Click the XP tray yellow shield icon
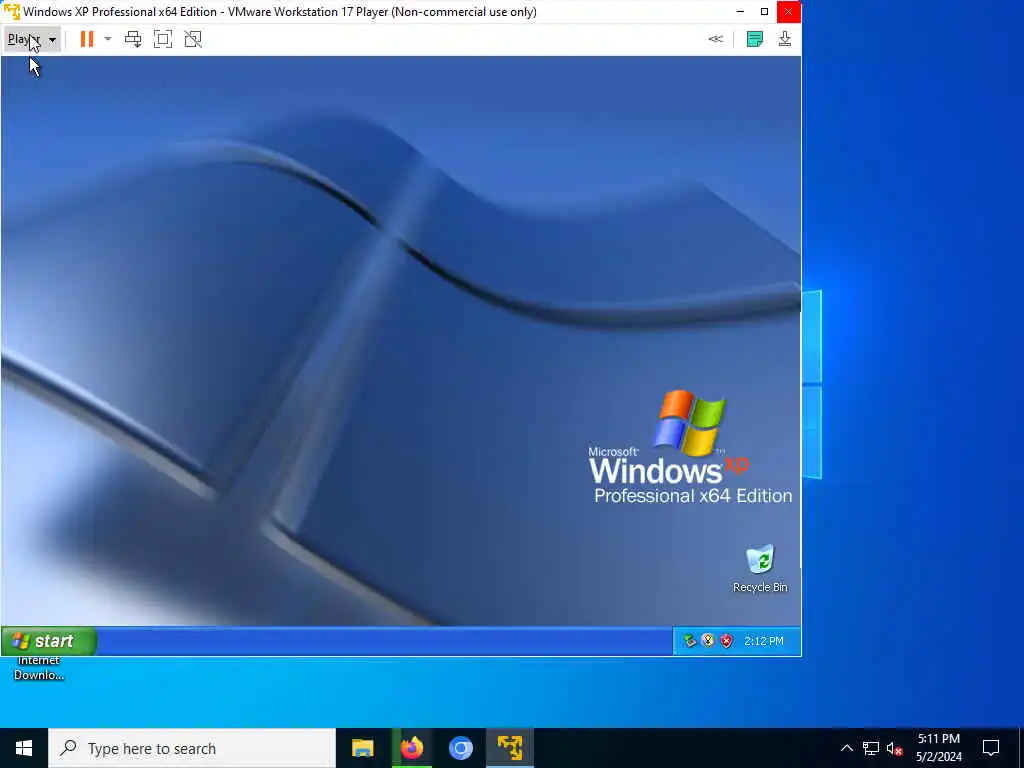This screenshot has width=1024, height=768. coord(708,641)
